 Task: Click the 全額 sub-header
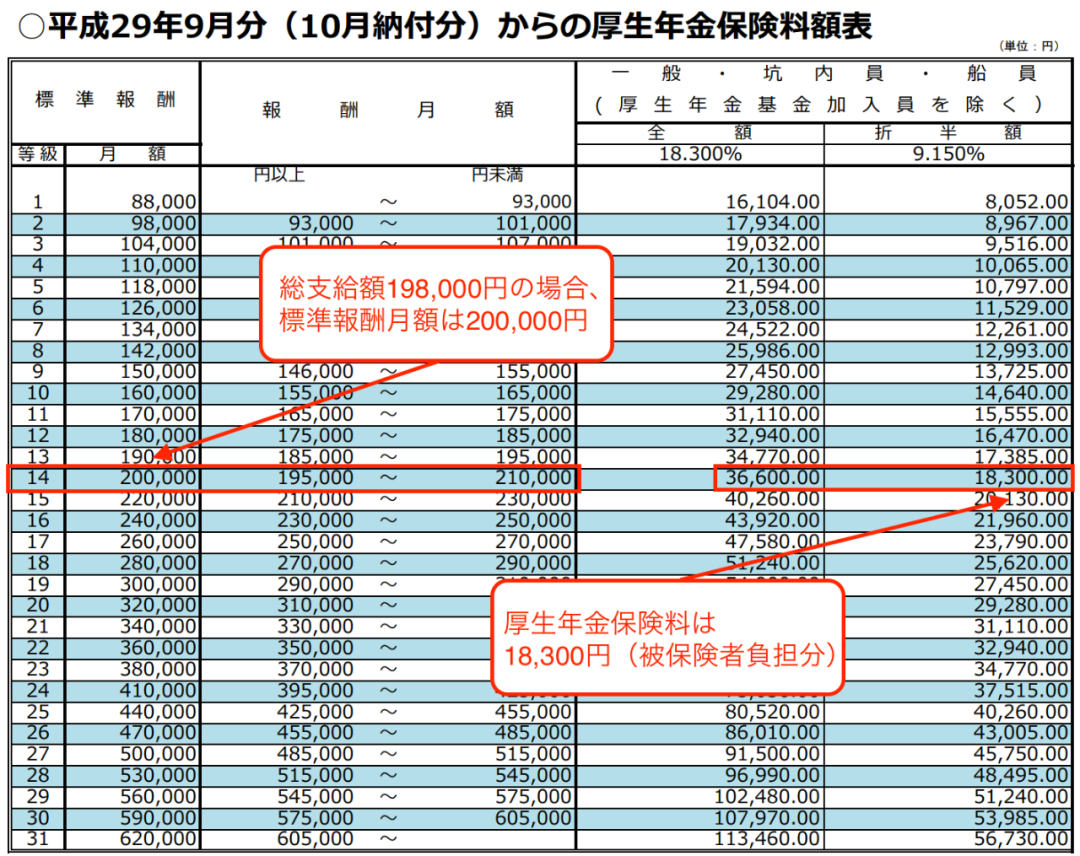pyautogui.click(x=699, y=133)
